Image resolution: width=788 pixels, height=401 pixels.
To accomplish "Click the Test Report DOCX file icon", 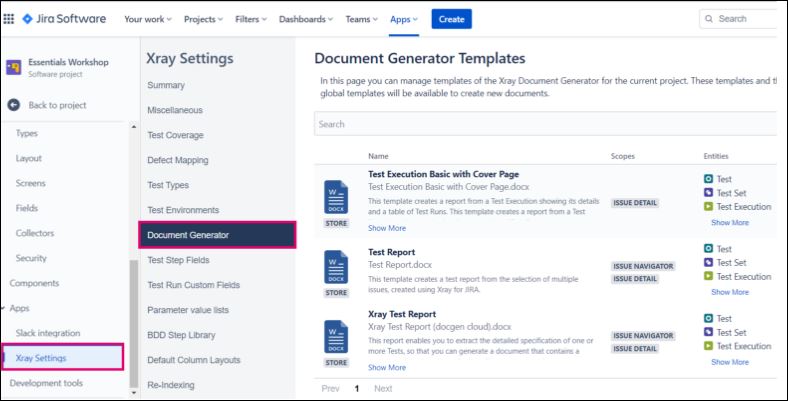I will point(336,267).
